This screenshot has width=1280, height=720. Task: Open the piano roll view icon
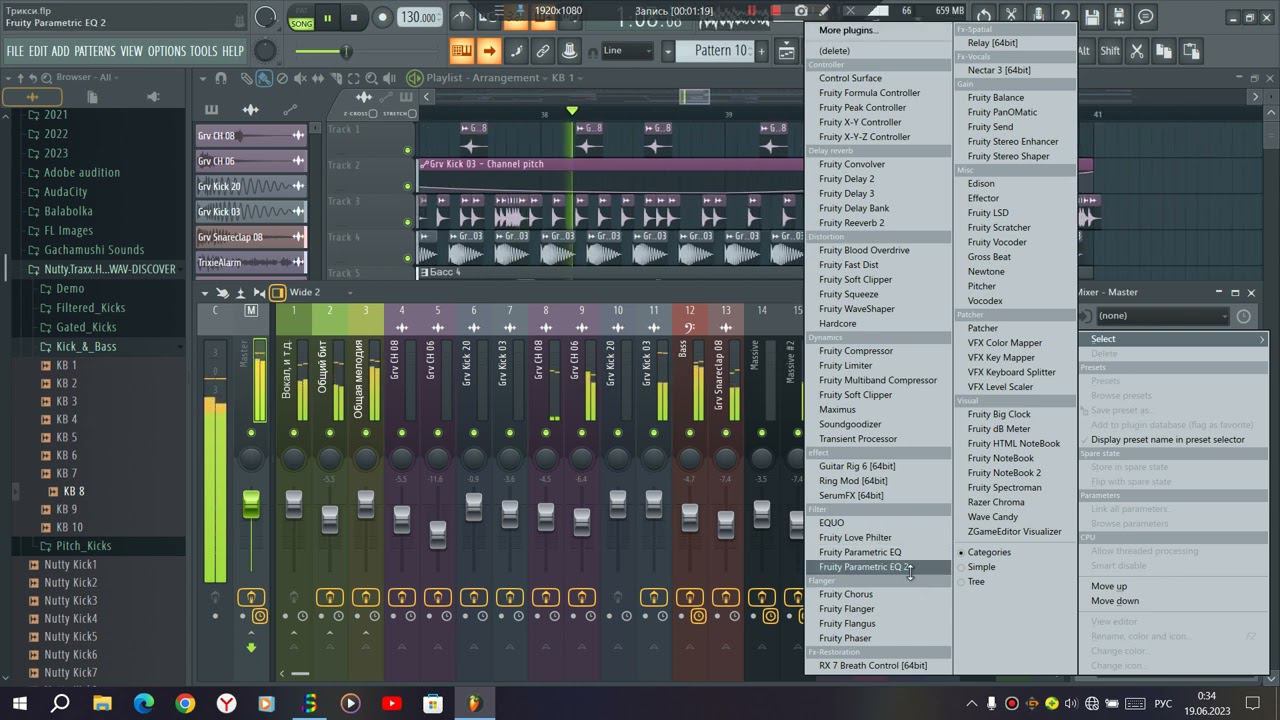point(461,50)
